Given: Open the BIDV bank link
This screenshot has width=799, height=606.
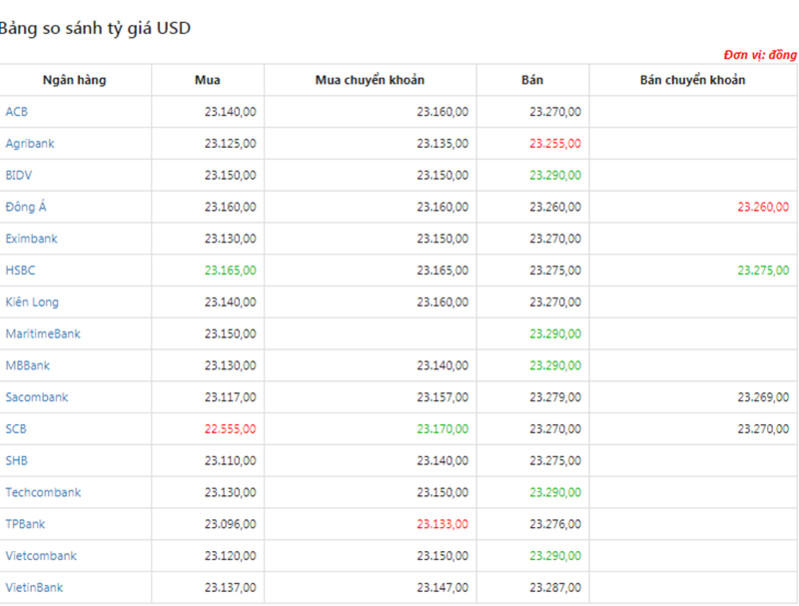Looking at the screenshot, I should click(x=18, y=175).
